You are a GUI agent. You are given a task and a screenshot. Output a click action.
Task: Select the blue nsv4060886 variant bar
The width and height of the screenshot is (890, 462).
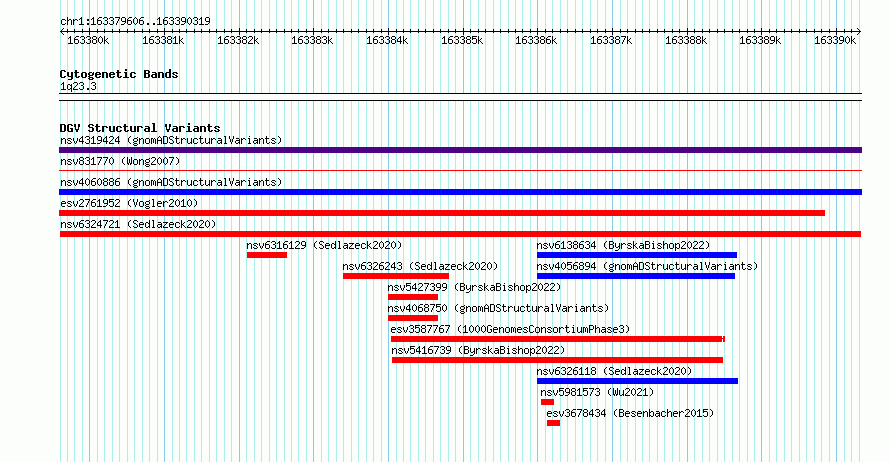click(x=460, y=192)
